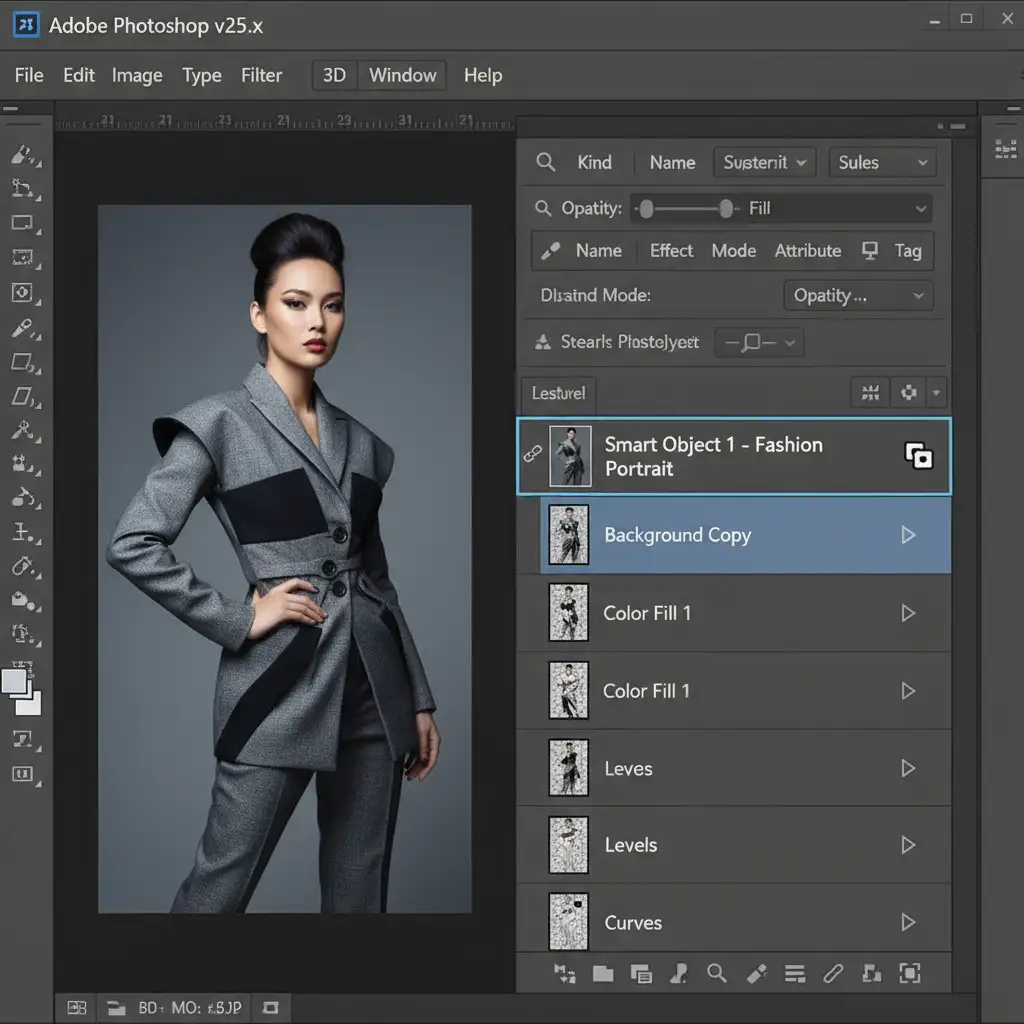Click the brush icon beside Name filter

point(550,251)
